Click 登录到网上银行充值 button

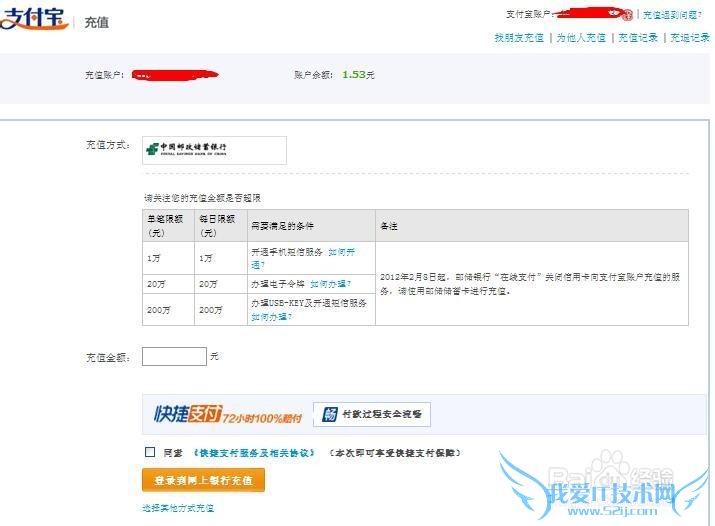click(203, 480)
